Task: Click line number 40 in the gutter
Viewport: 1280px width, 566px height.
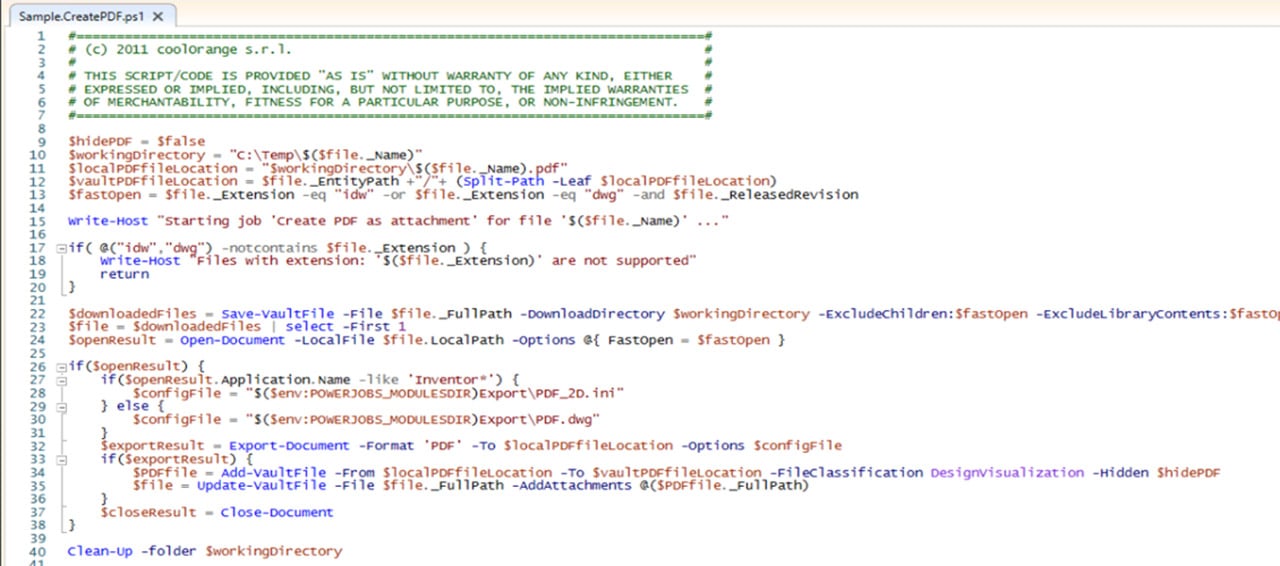Action: point(37,551)
